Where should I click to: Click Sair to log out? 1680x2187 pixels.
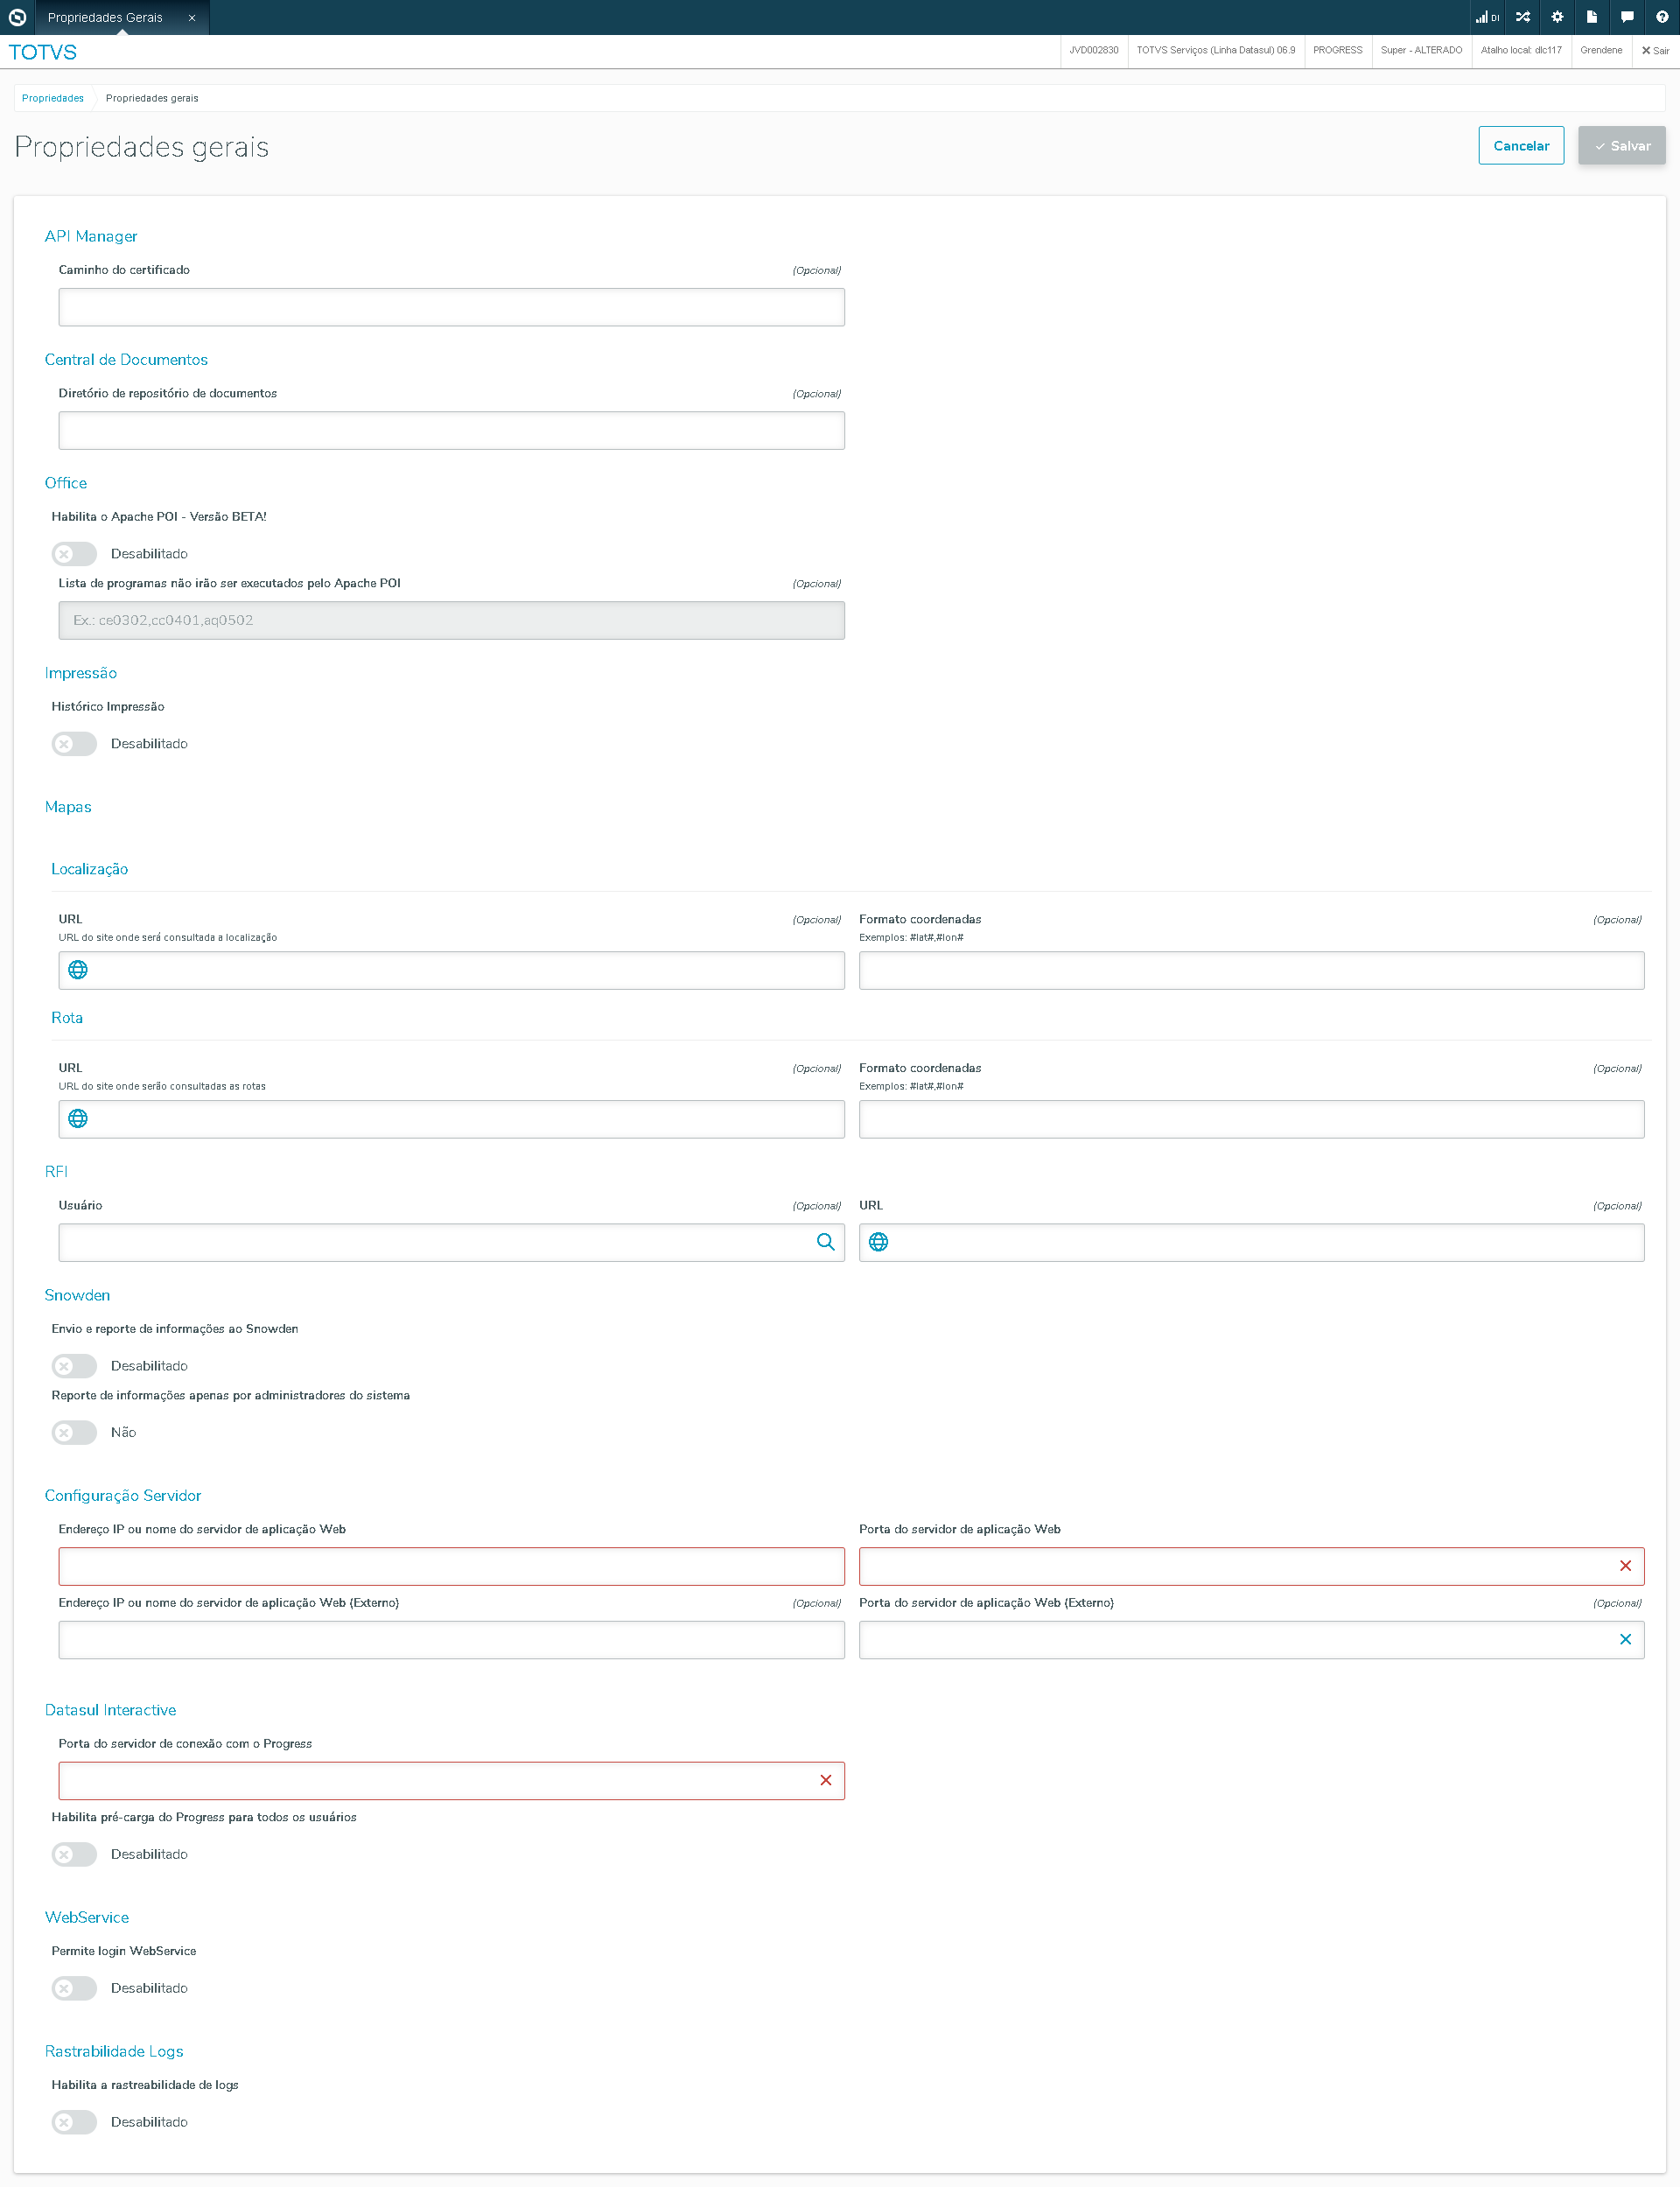1655,50
